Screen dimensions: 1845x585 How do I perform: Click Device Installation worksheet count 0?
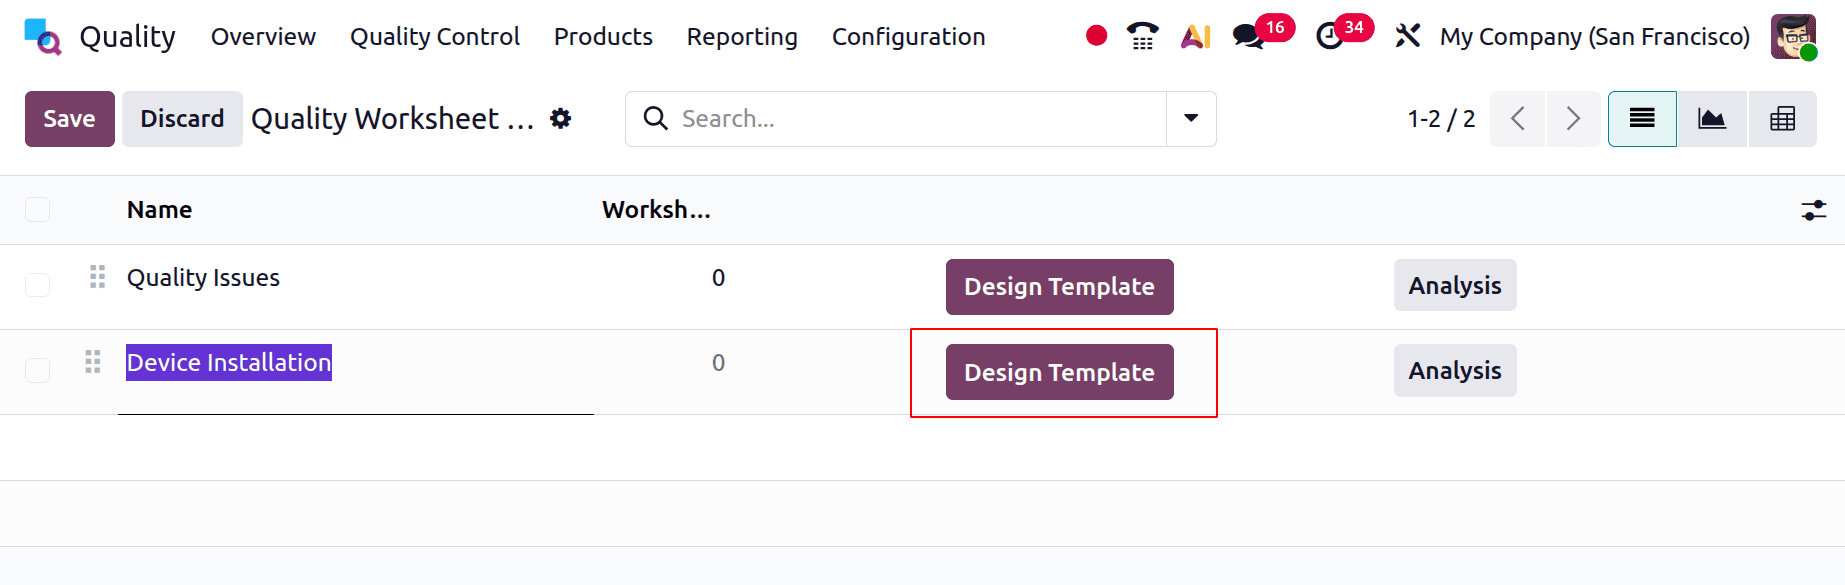(x=718, y=363)
